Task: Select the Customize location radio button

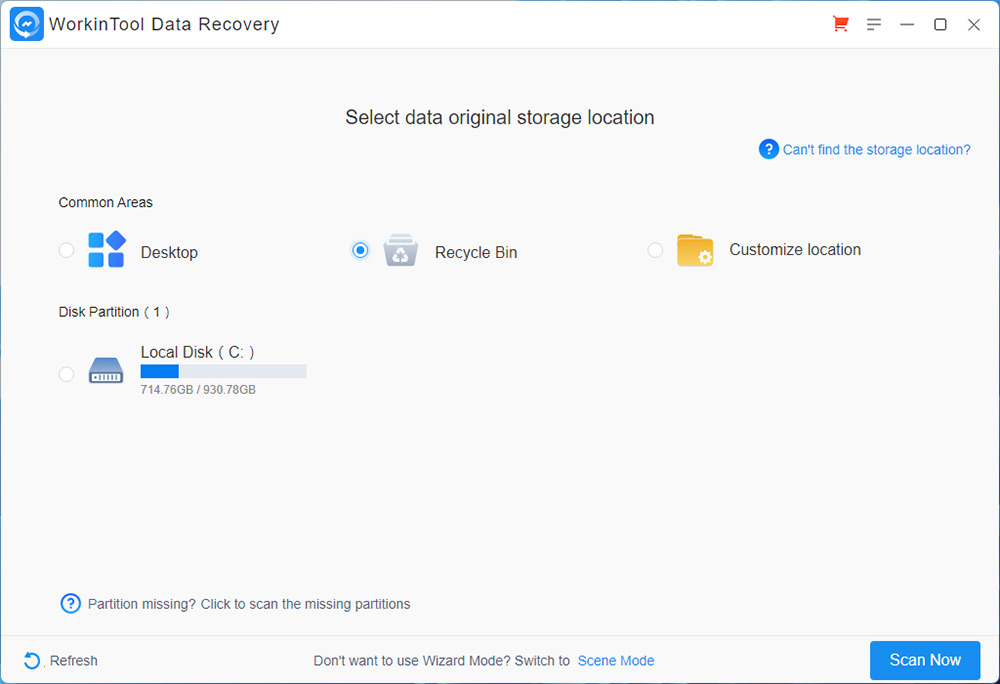Action: (655, 250)
